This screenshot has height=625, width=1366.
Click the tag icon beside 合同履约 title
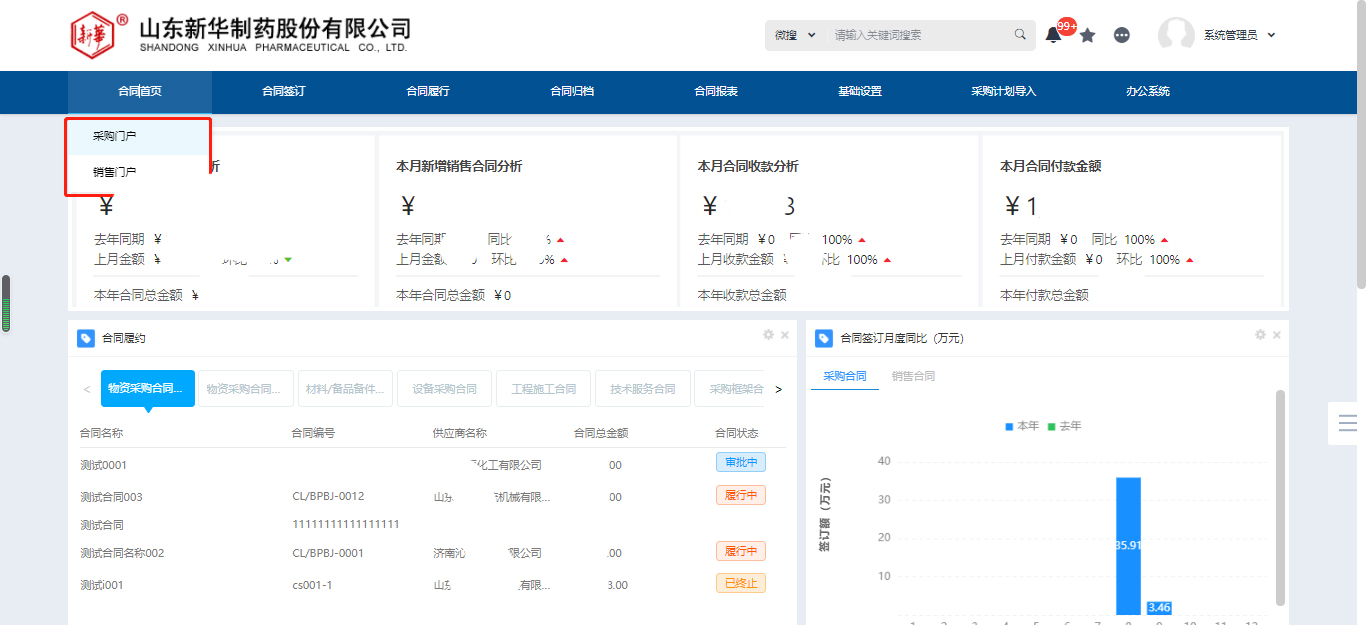pyautogui.click(x=86, y=338)
